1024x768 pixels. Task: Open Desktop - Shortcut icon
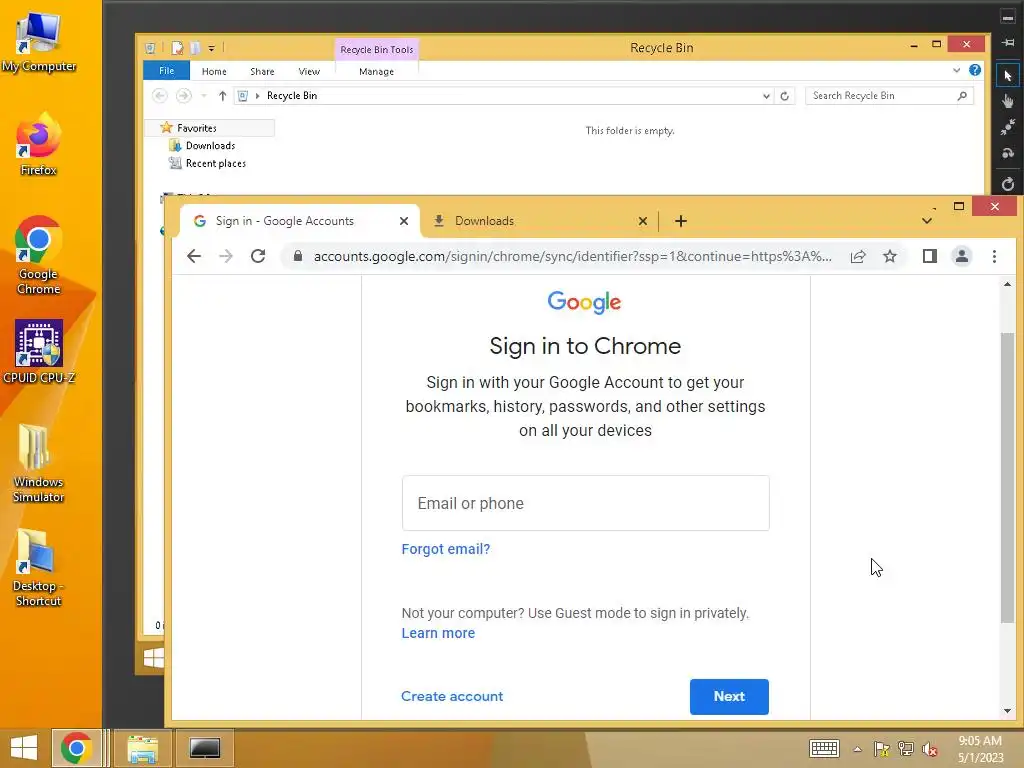[x=39, y=568]
